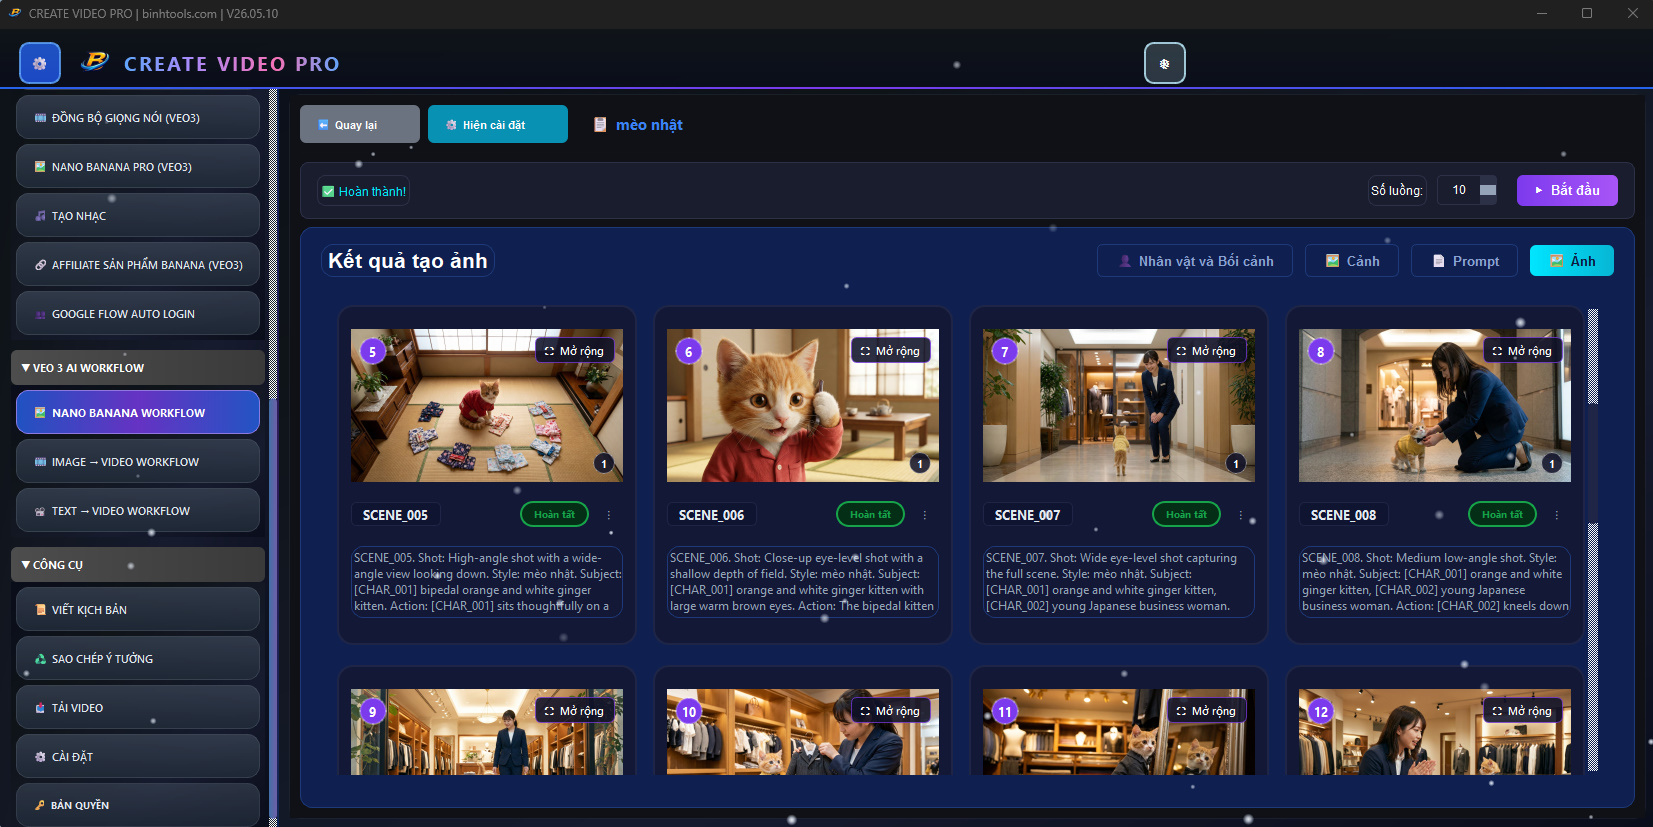Open the three-dot menu for SCENE_006
This screenshot has height=827, width=1653.
click(x=925, y=515)
